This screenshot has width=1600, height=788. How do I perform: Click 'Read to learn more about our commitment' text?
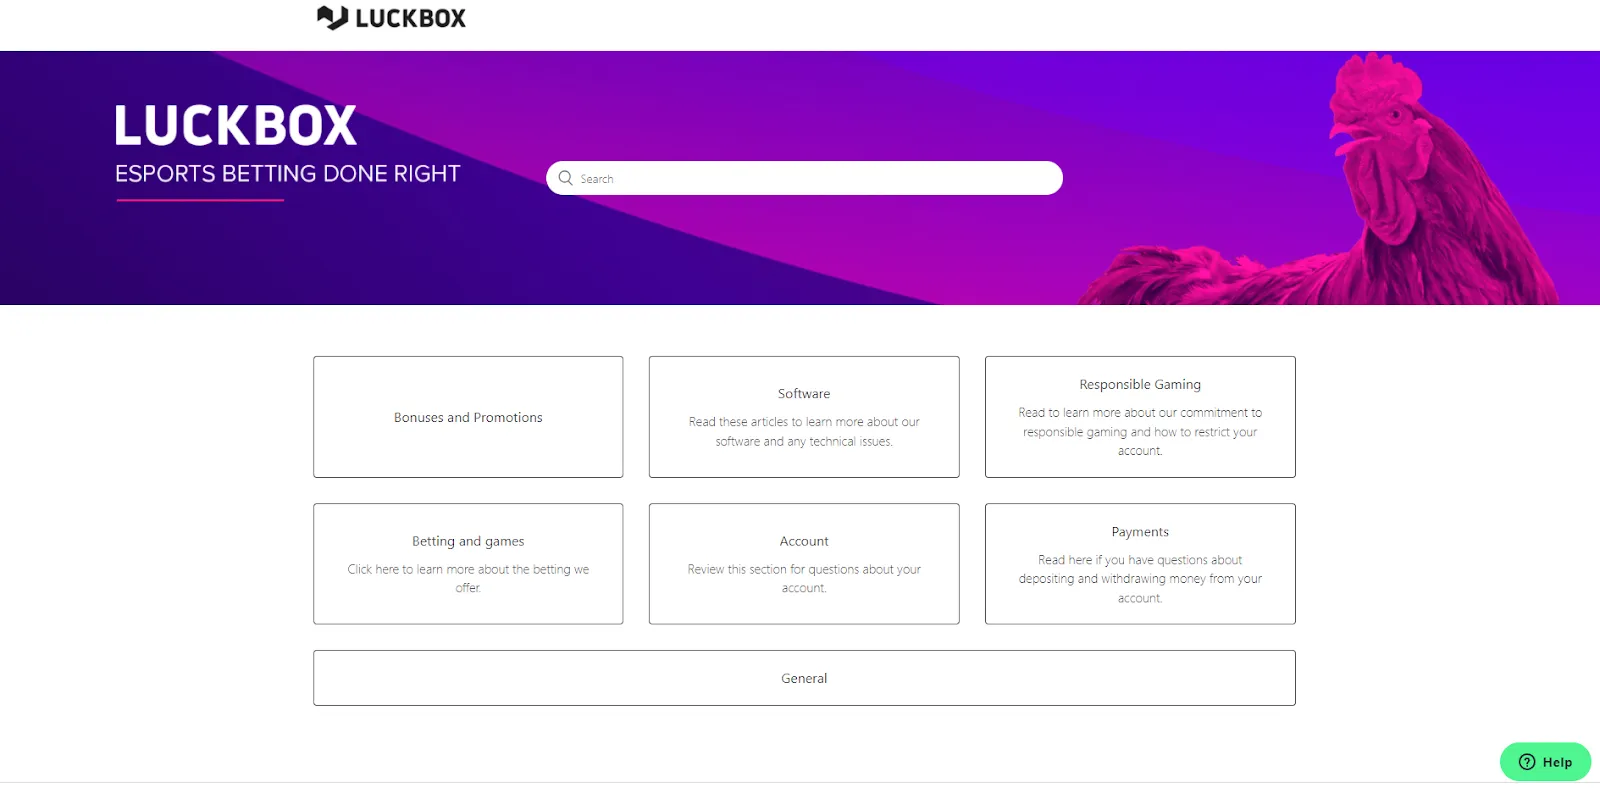pyautogui.click(x=1140, y=432)
